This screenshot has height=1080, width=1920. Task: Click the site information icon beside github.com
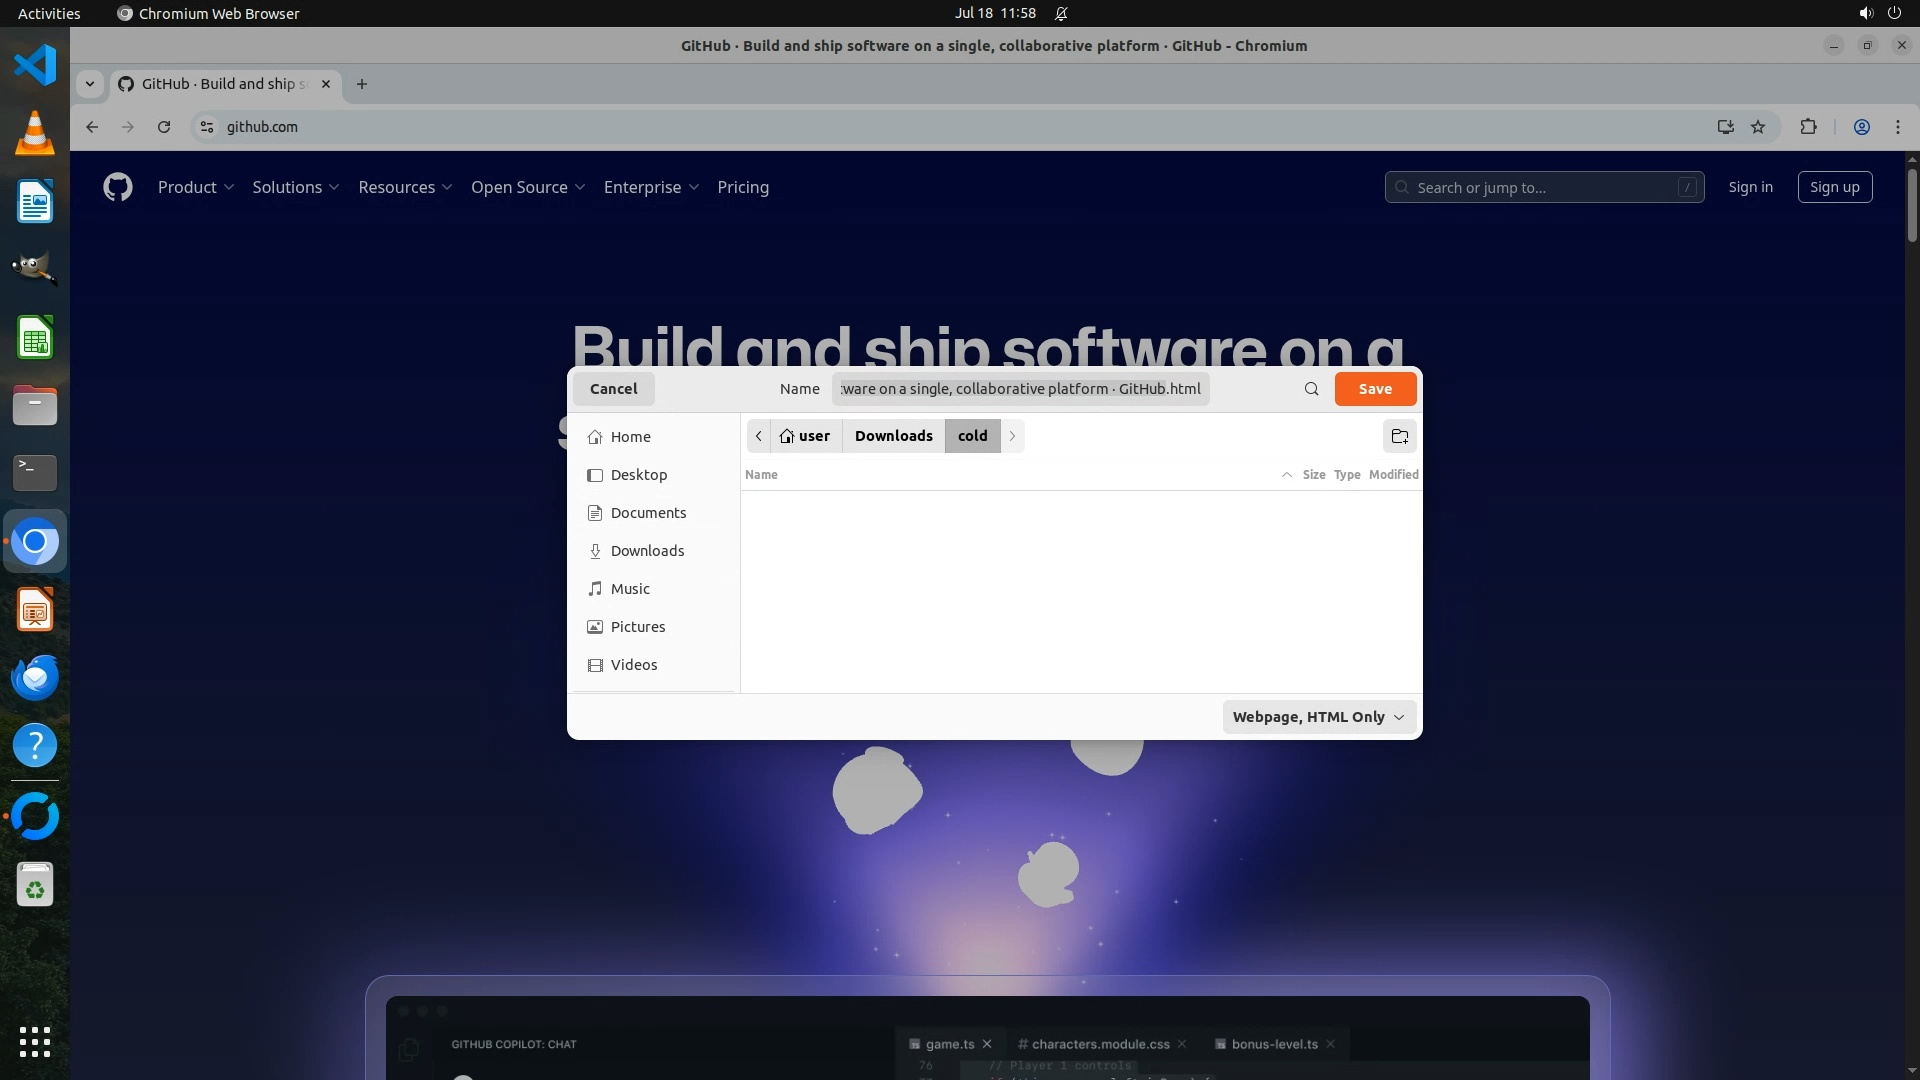207,127
